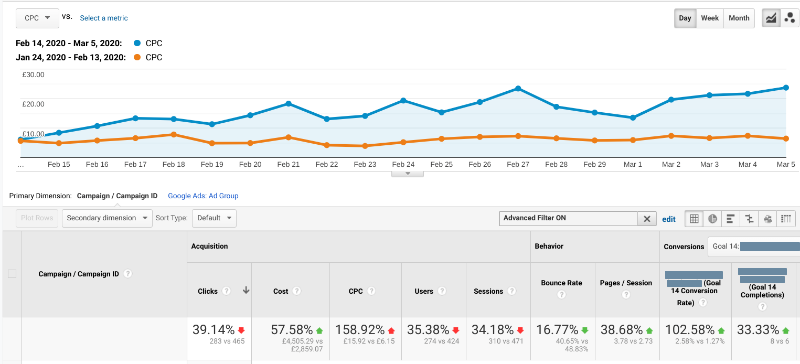The image size is (800, 364).
Task: Open help for Pages / Session column
Action: (x=626, y=295)
